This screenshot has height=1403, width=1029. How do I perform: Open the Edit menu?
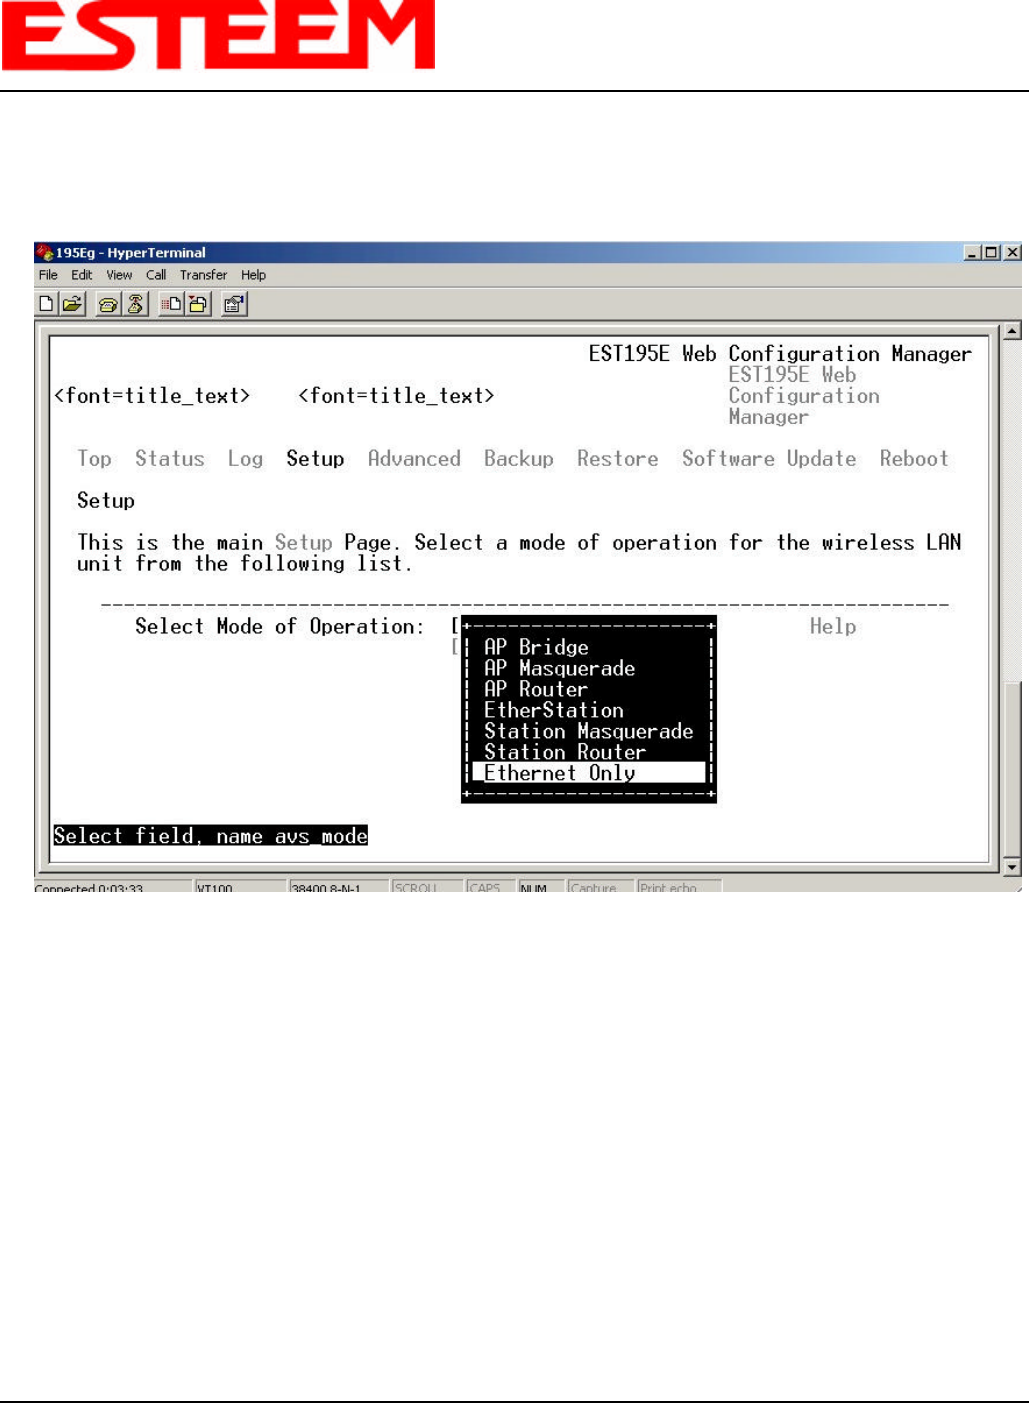(82, 275)
